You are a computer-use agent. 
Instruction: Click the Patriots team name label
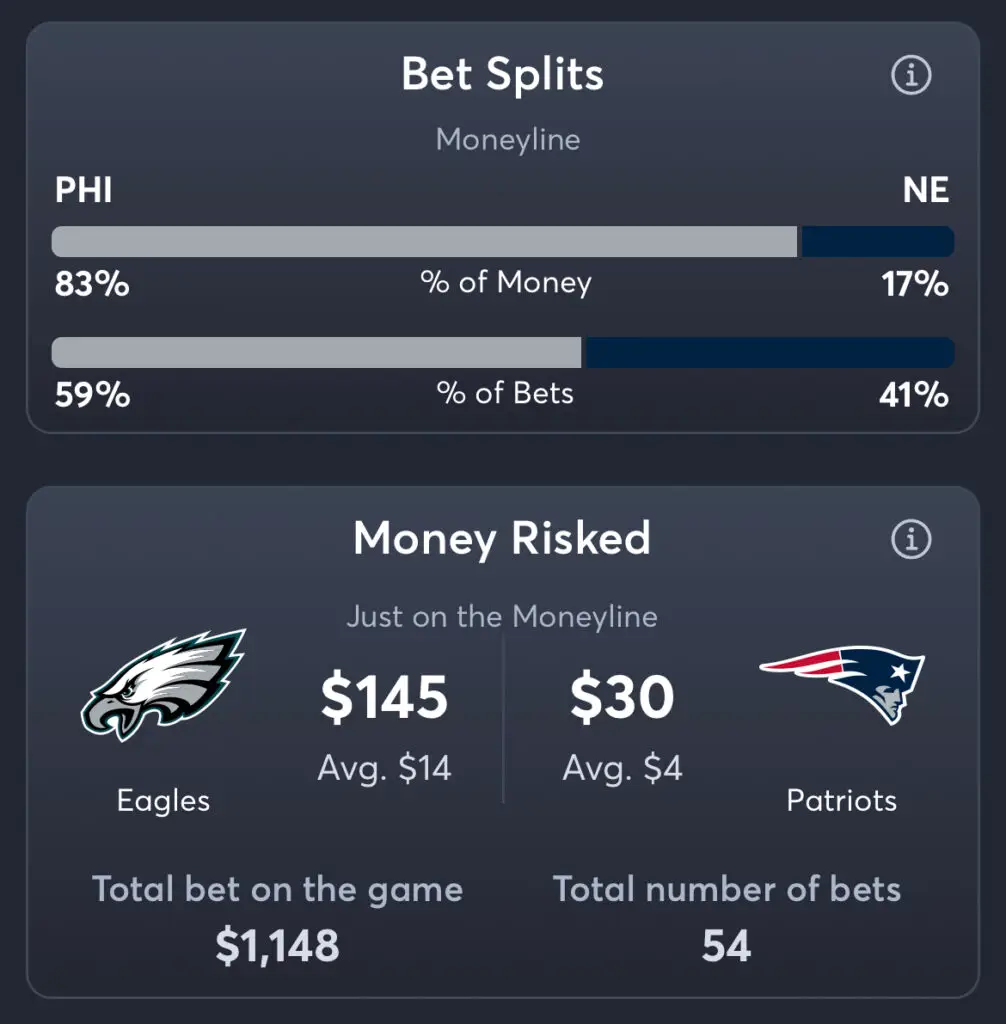841,801
